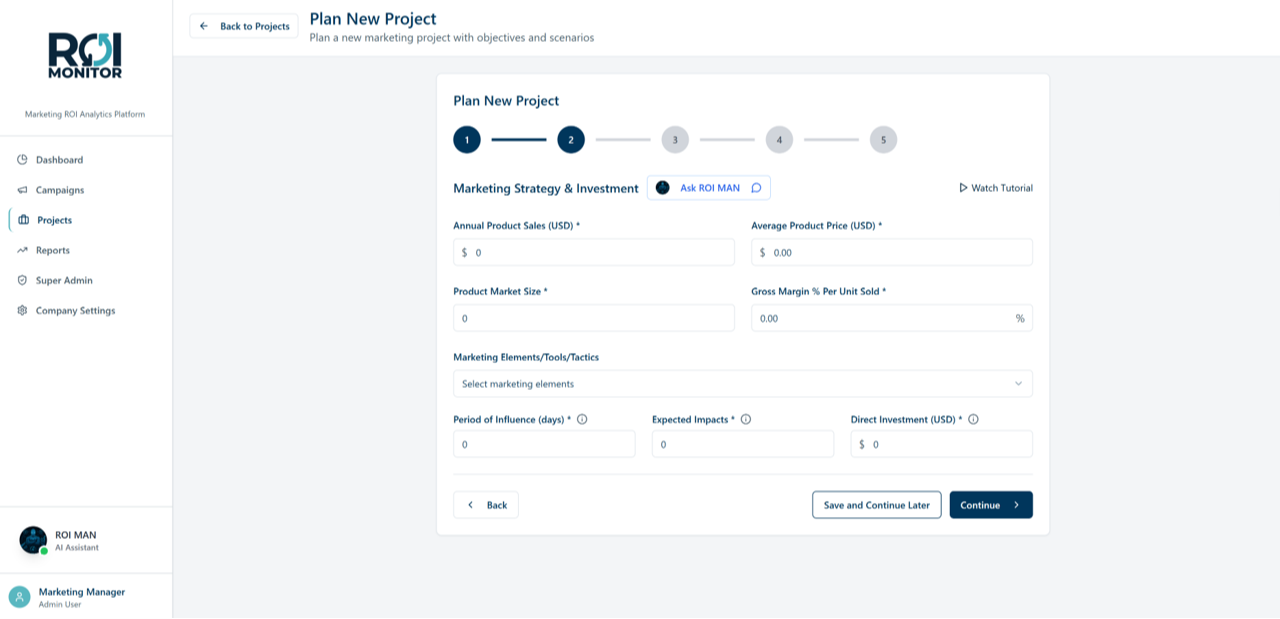Click Period of Influence info icon

click(582, 420)
